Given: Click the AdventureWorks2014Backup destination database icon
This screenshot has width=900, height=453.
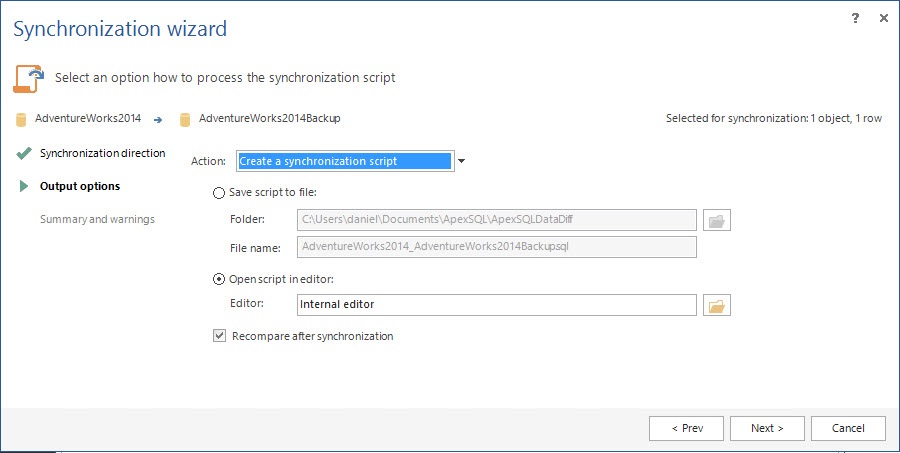Looking at the screenshot, I should point(184,119).
